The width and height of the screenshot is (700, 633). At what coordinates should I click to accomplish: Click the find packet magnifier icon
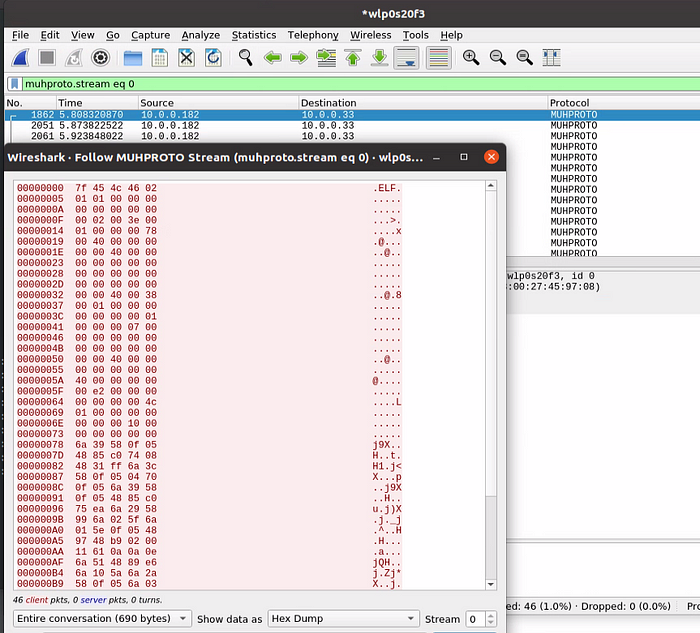pos(244,58)
